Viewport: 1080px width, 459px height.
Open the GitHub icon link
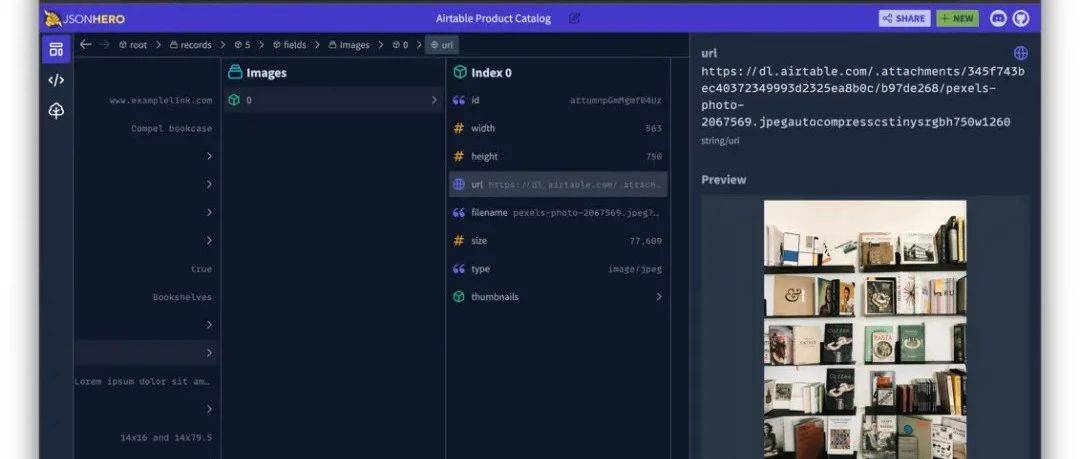1021,19
